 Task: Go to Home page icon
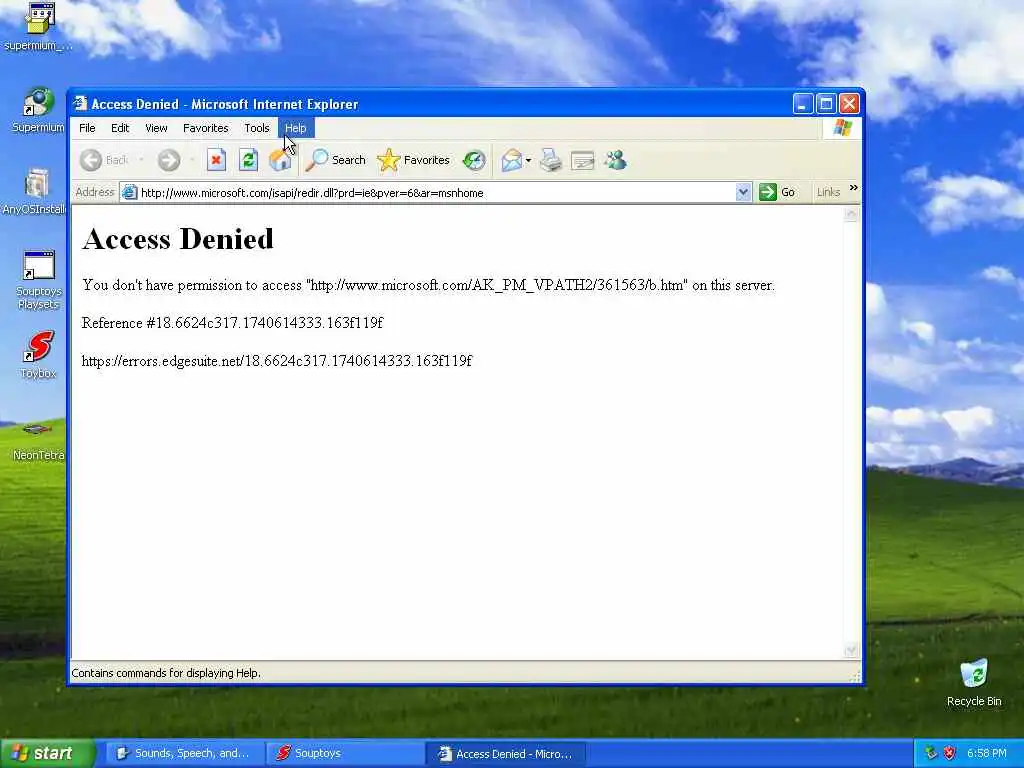pos(280,160)
